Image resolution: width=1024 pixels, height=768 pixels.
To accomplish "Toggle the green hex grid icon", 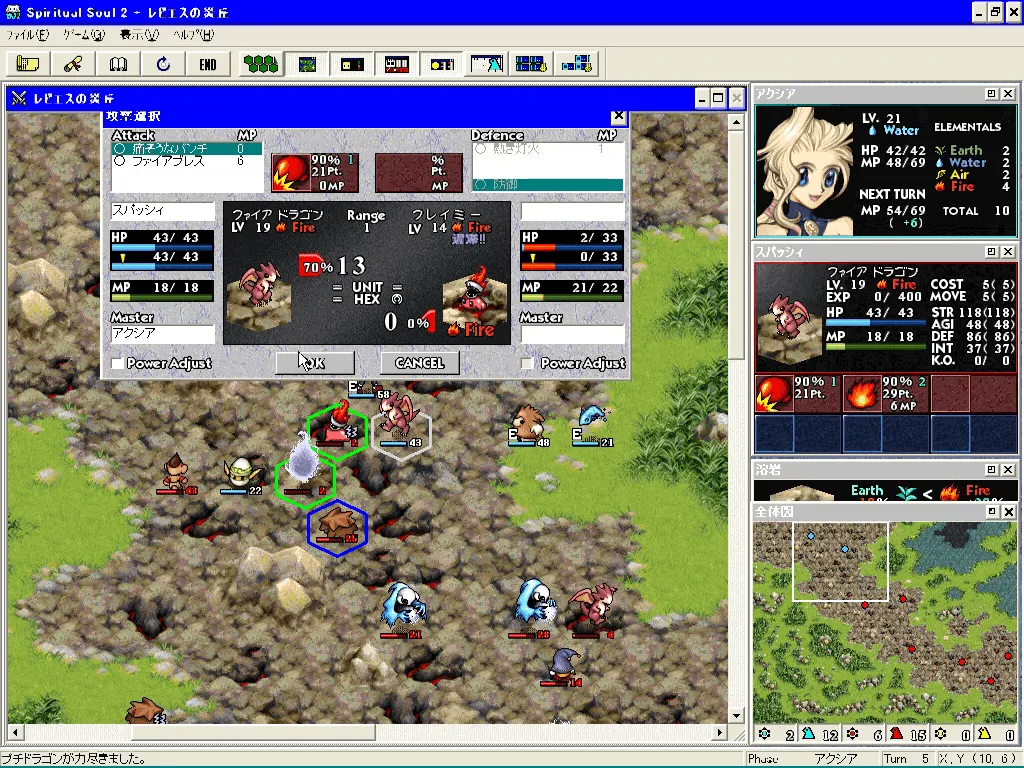I will point(262,64).
